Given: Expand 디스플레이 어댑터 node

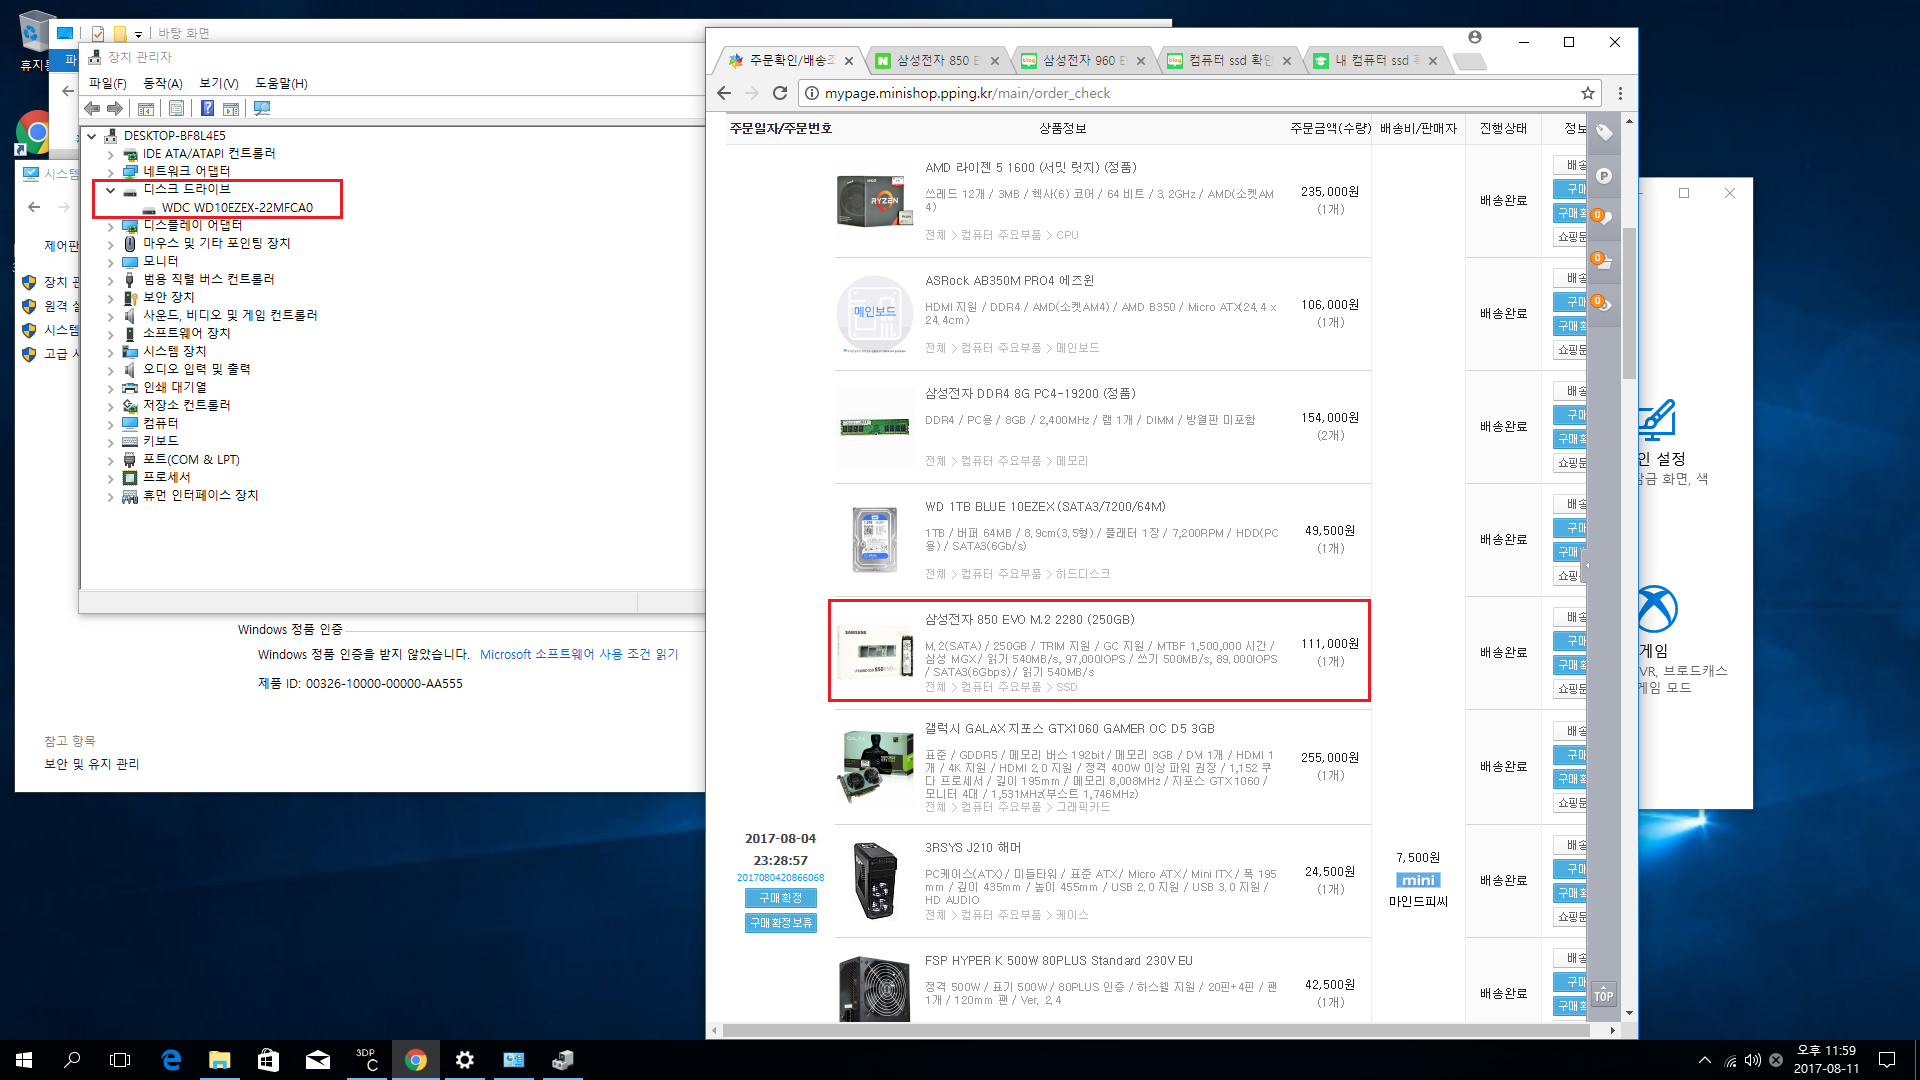Looking at the screenshot, I should tap(111, 226).
